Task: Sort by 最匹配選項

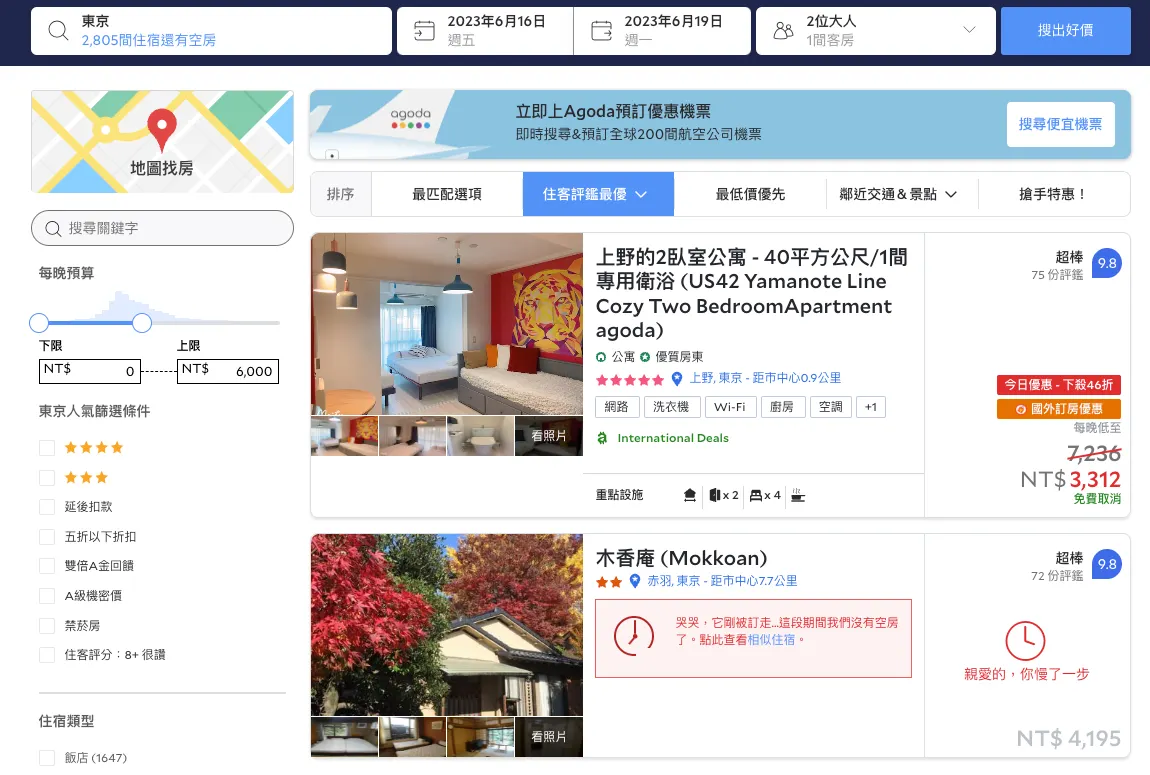Action: [447, 194]
